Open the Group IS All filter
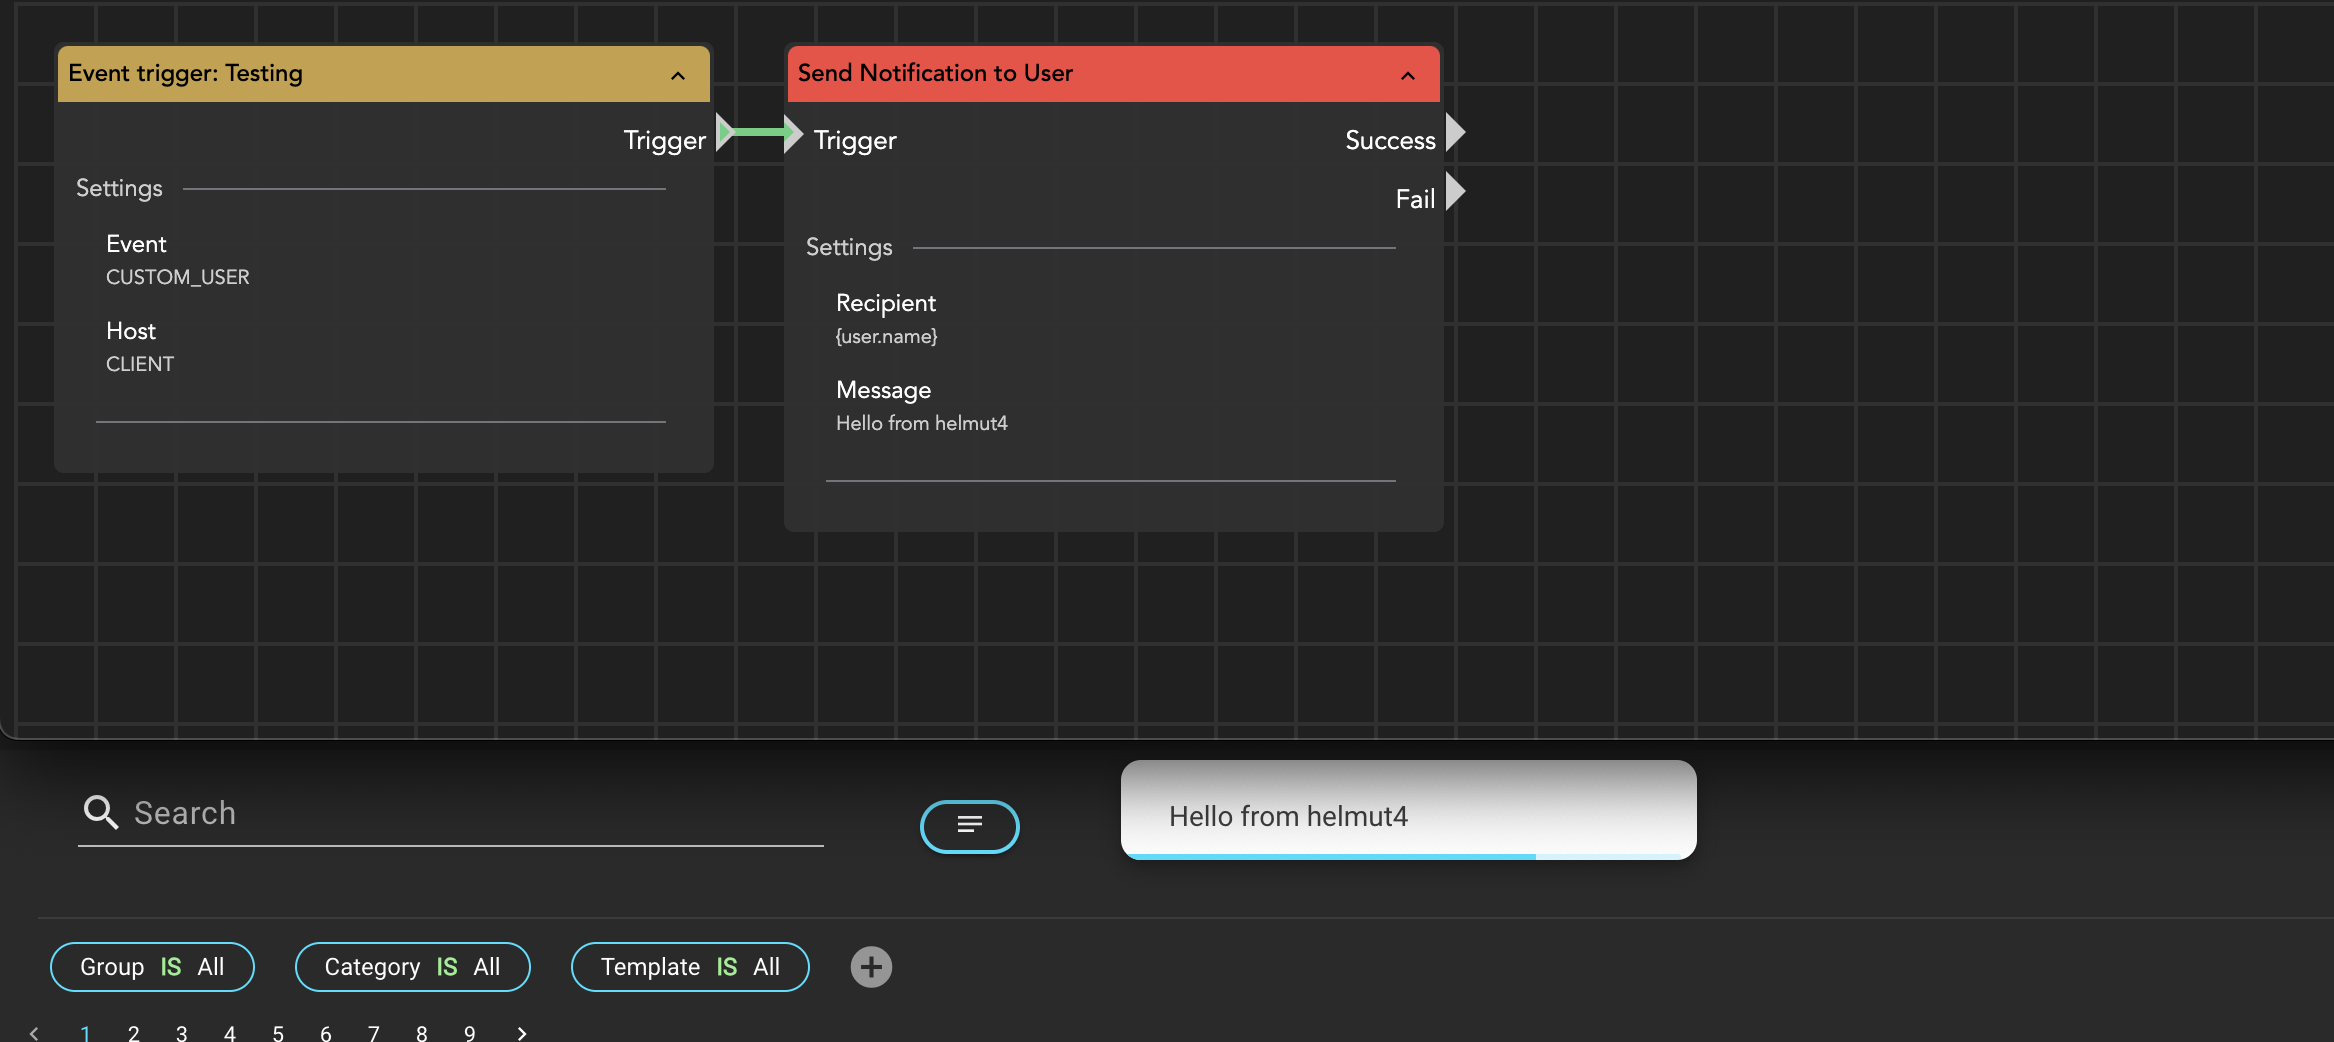2334x1042 pixels. tap(152, 967)
